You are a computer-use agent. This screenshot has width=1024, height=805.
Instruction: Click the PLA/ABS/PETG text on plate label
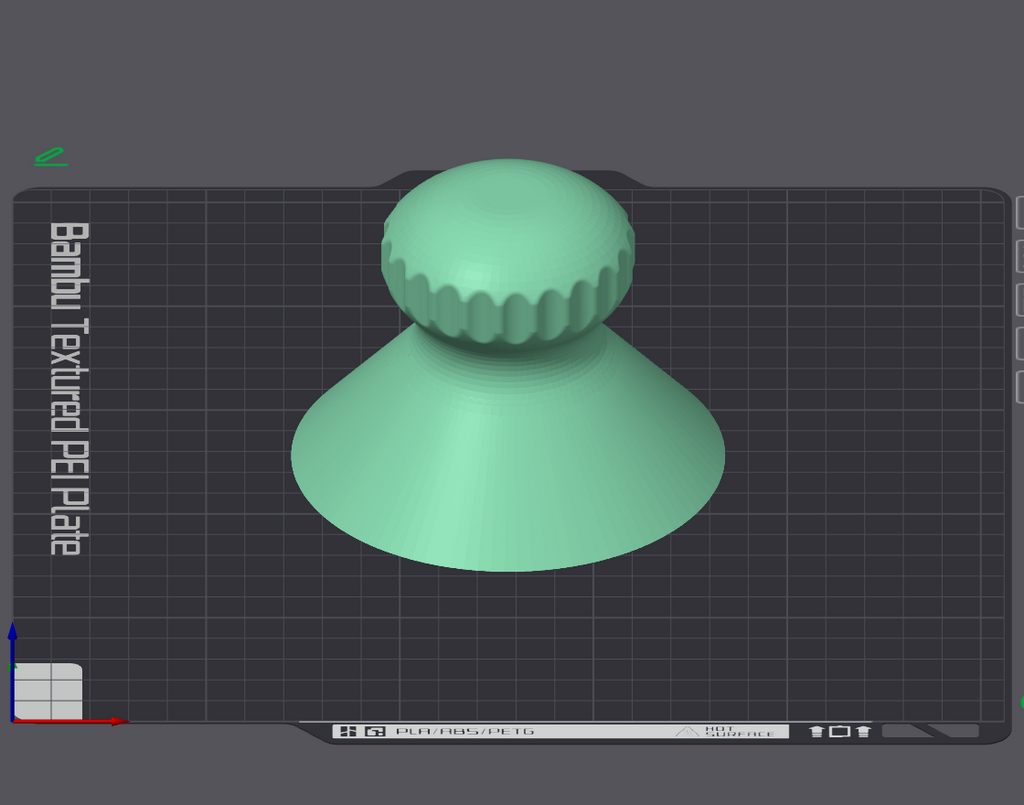point(465,731)
